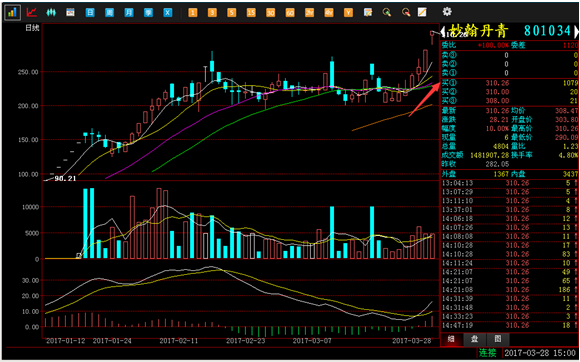Open the candlestick chart icon
Screen dimensions: 580x362
pos(51,12)
